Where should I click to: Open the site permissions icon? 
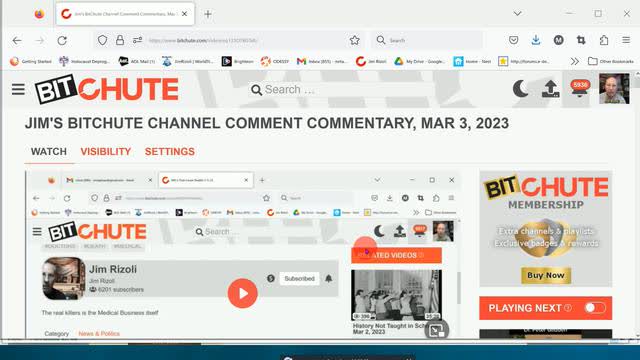click(137, 40)
